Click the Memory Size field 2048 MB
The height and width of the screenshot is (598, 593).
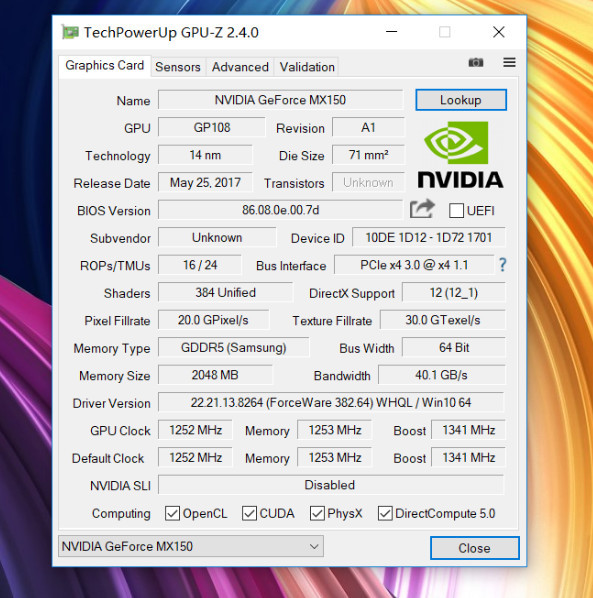pos(215,375)
